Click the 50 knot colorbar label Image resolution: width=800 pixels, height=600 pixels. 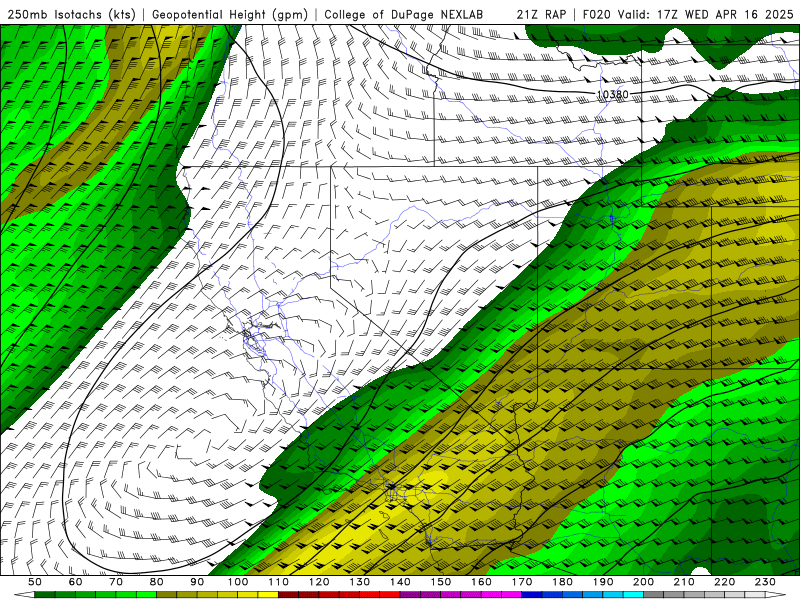pyautogui.click(x=35, y=582)
